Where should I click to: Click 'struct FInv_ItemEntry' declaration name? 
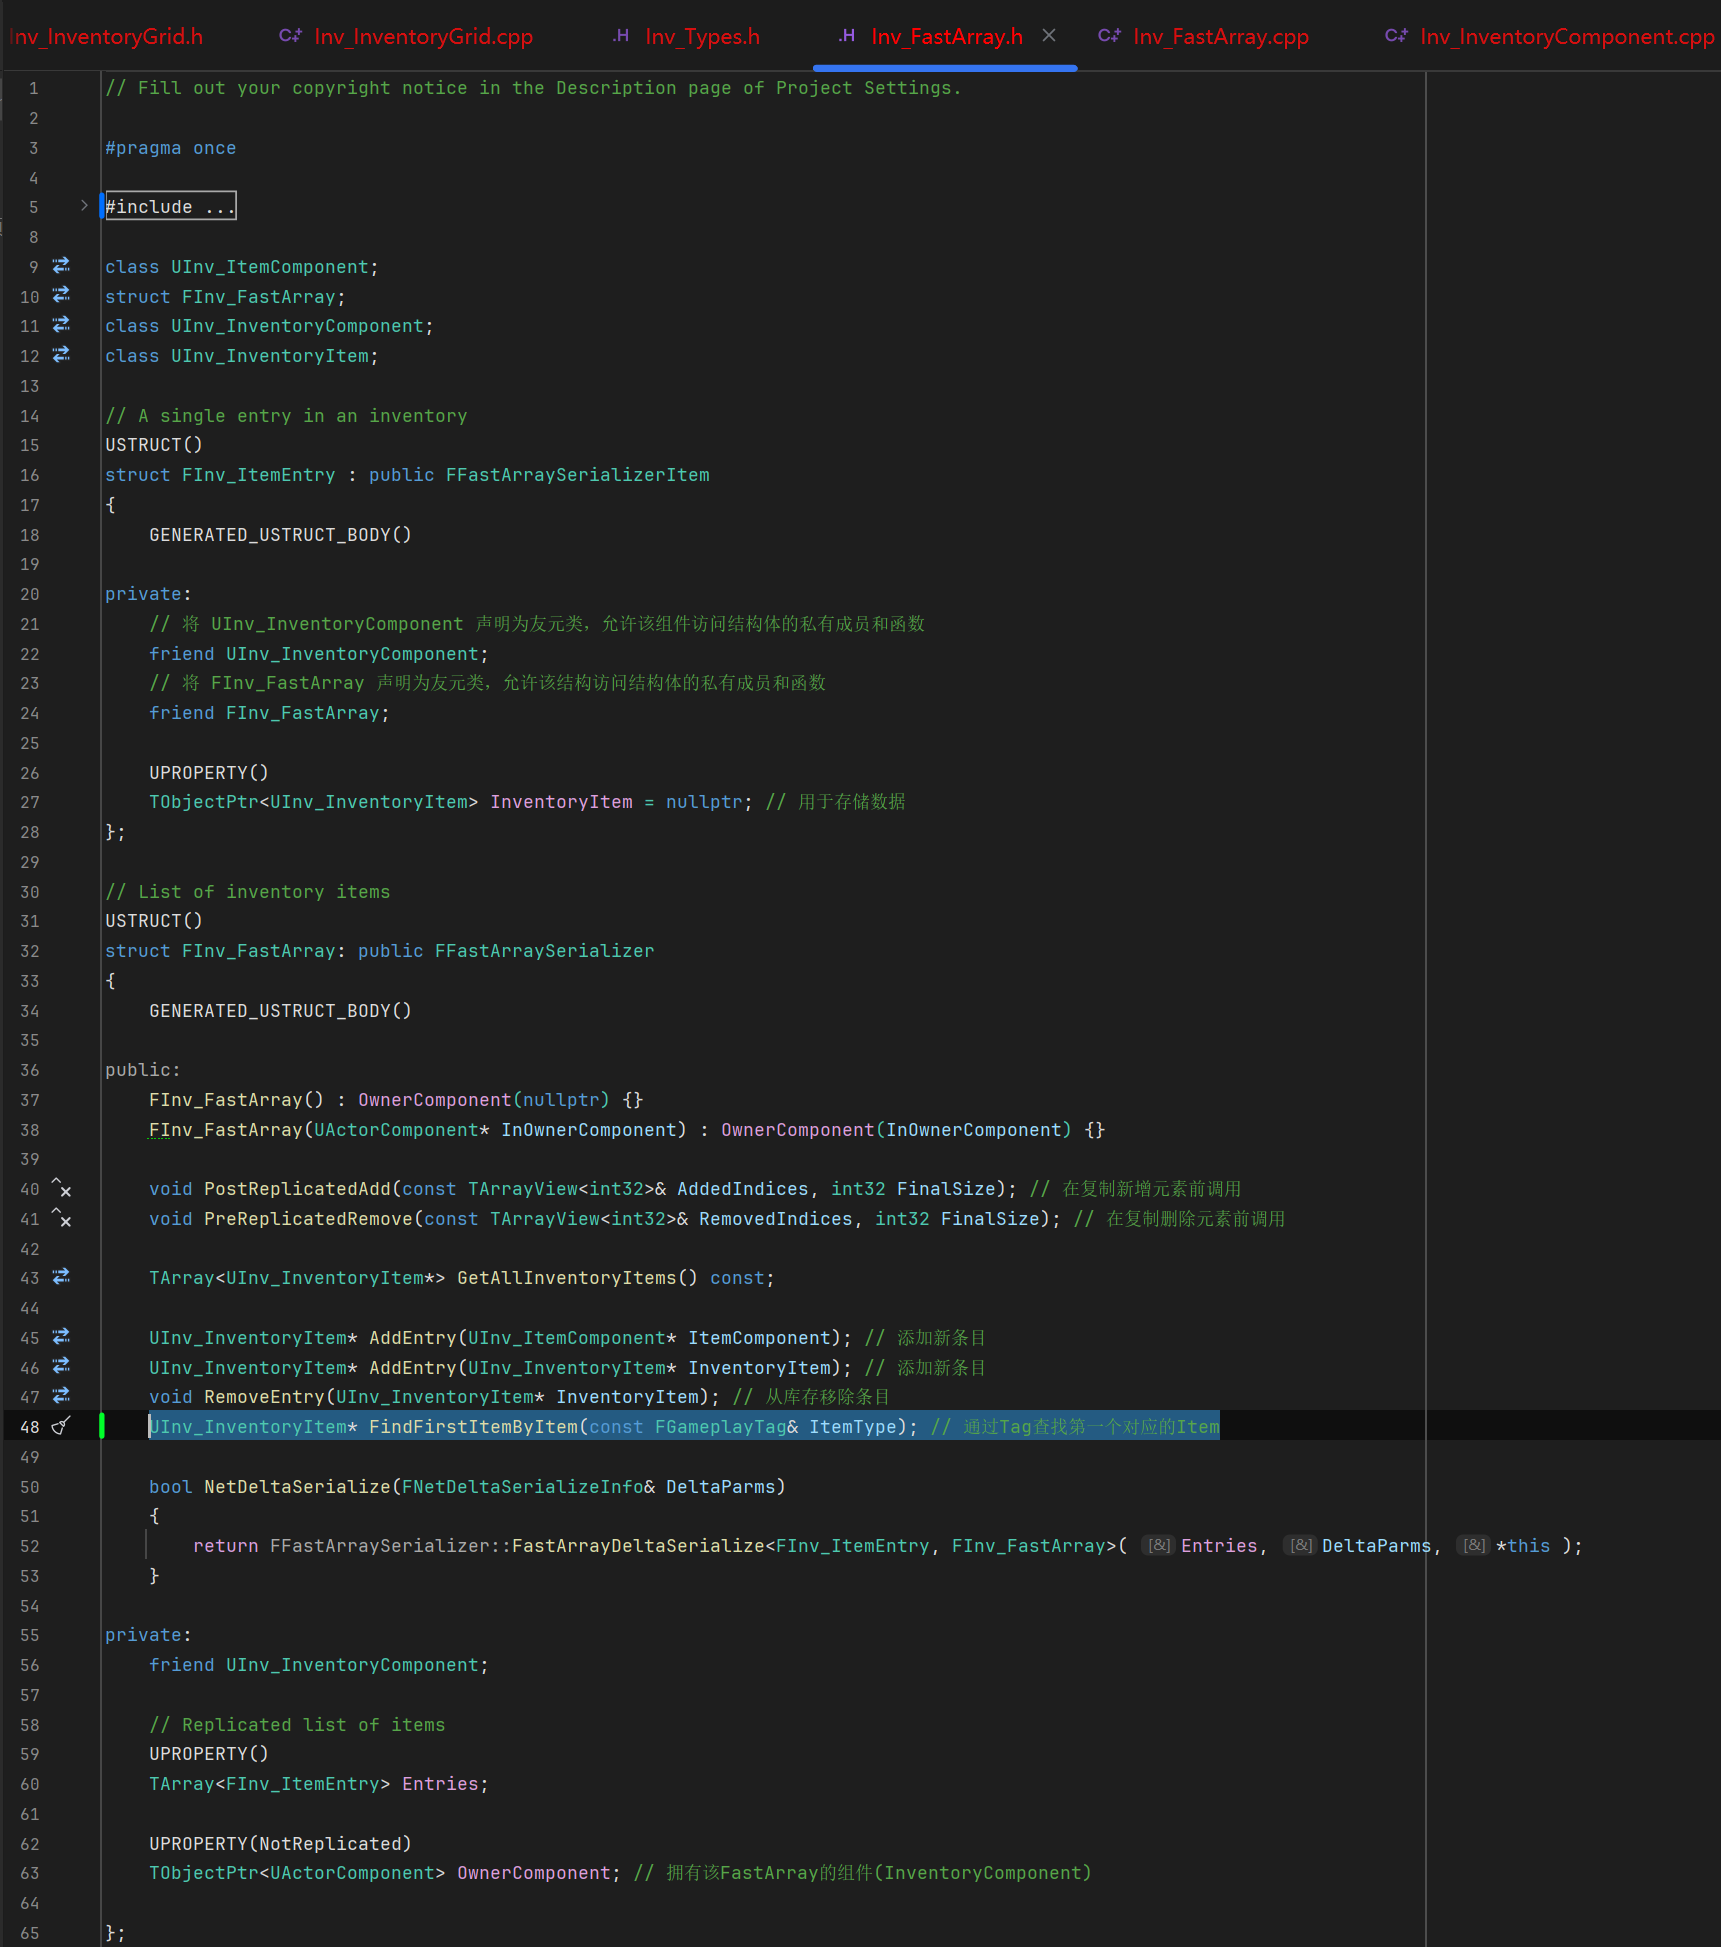click(259, 475)
